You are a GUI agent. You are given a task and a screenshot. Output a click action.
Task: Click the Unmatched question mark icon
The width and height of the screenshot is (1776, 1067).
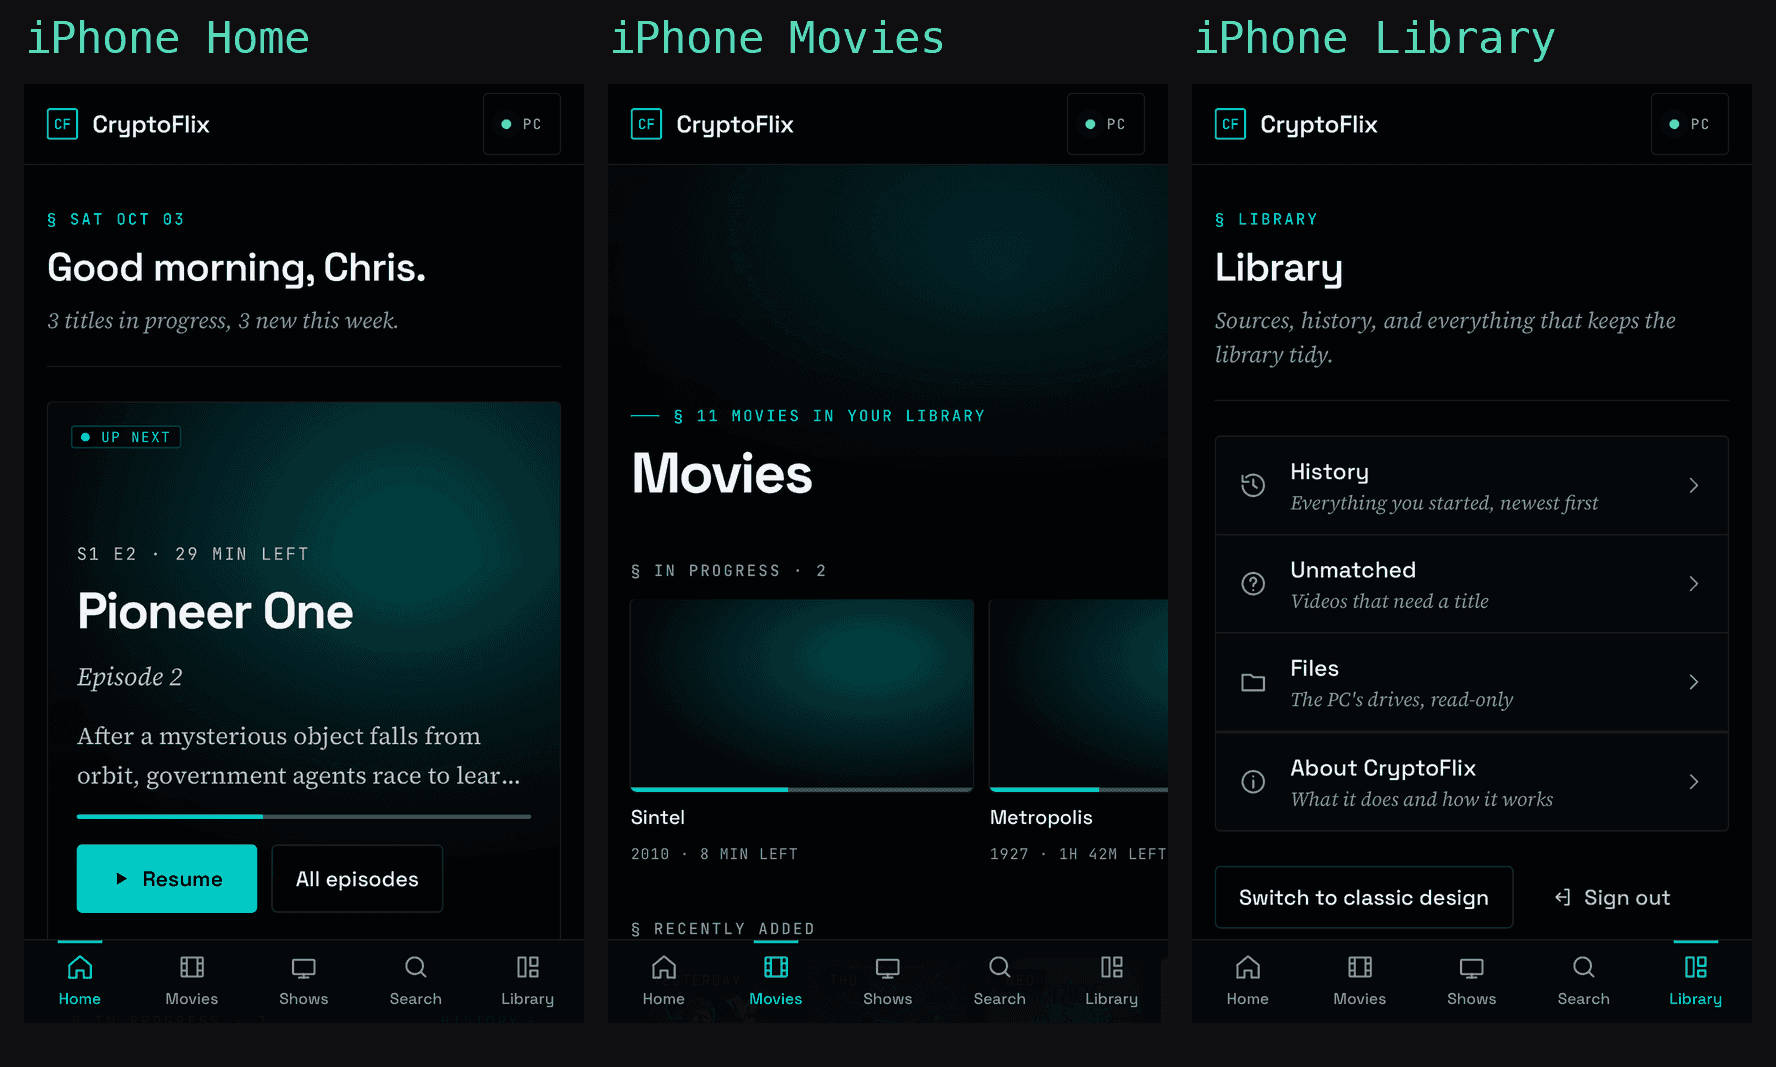1253,584
